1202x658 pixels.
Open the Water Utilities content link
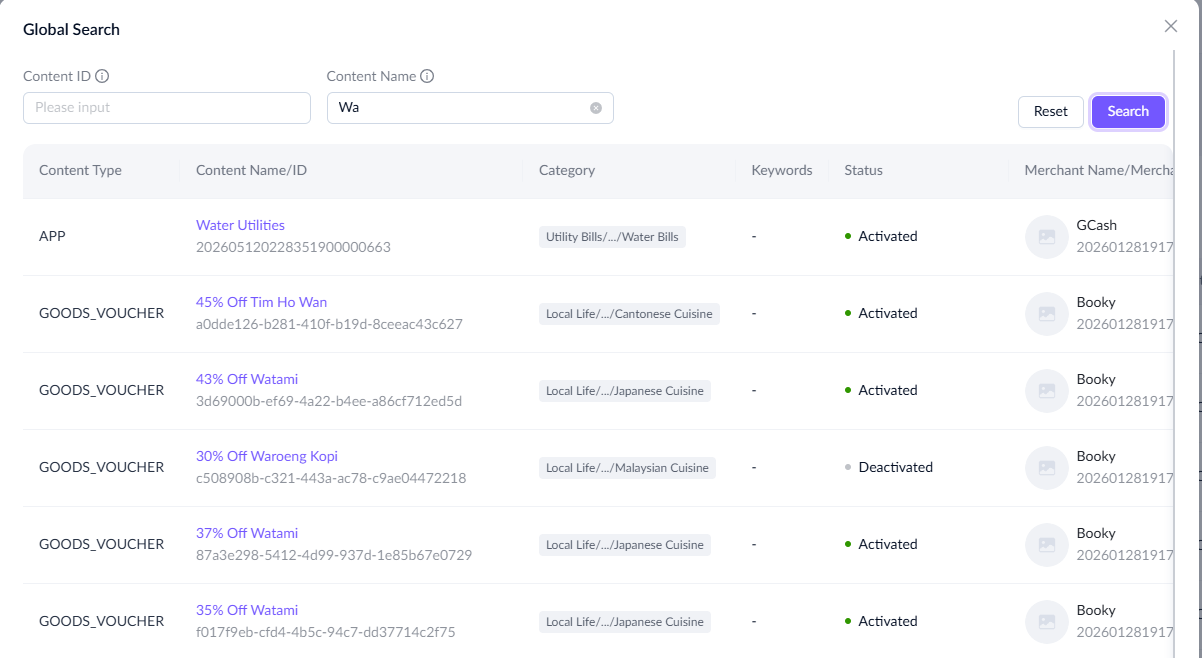[240, 225]
